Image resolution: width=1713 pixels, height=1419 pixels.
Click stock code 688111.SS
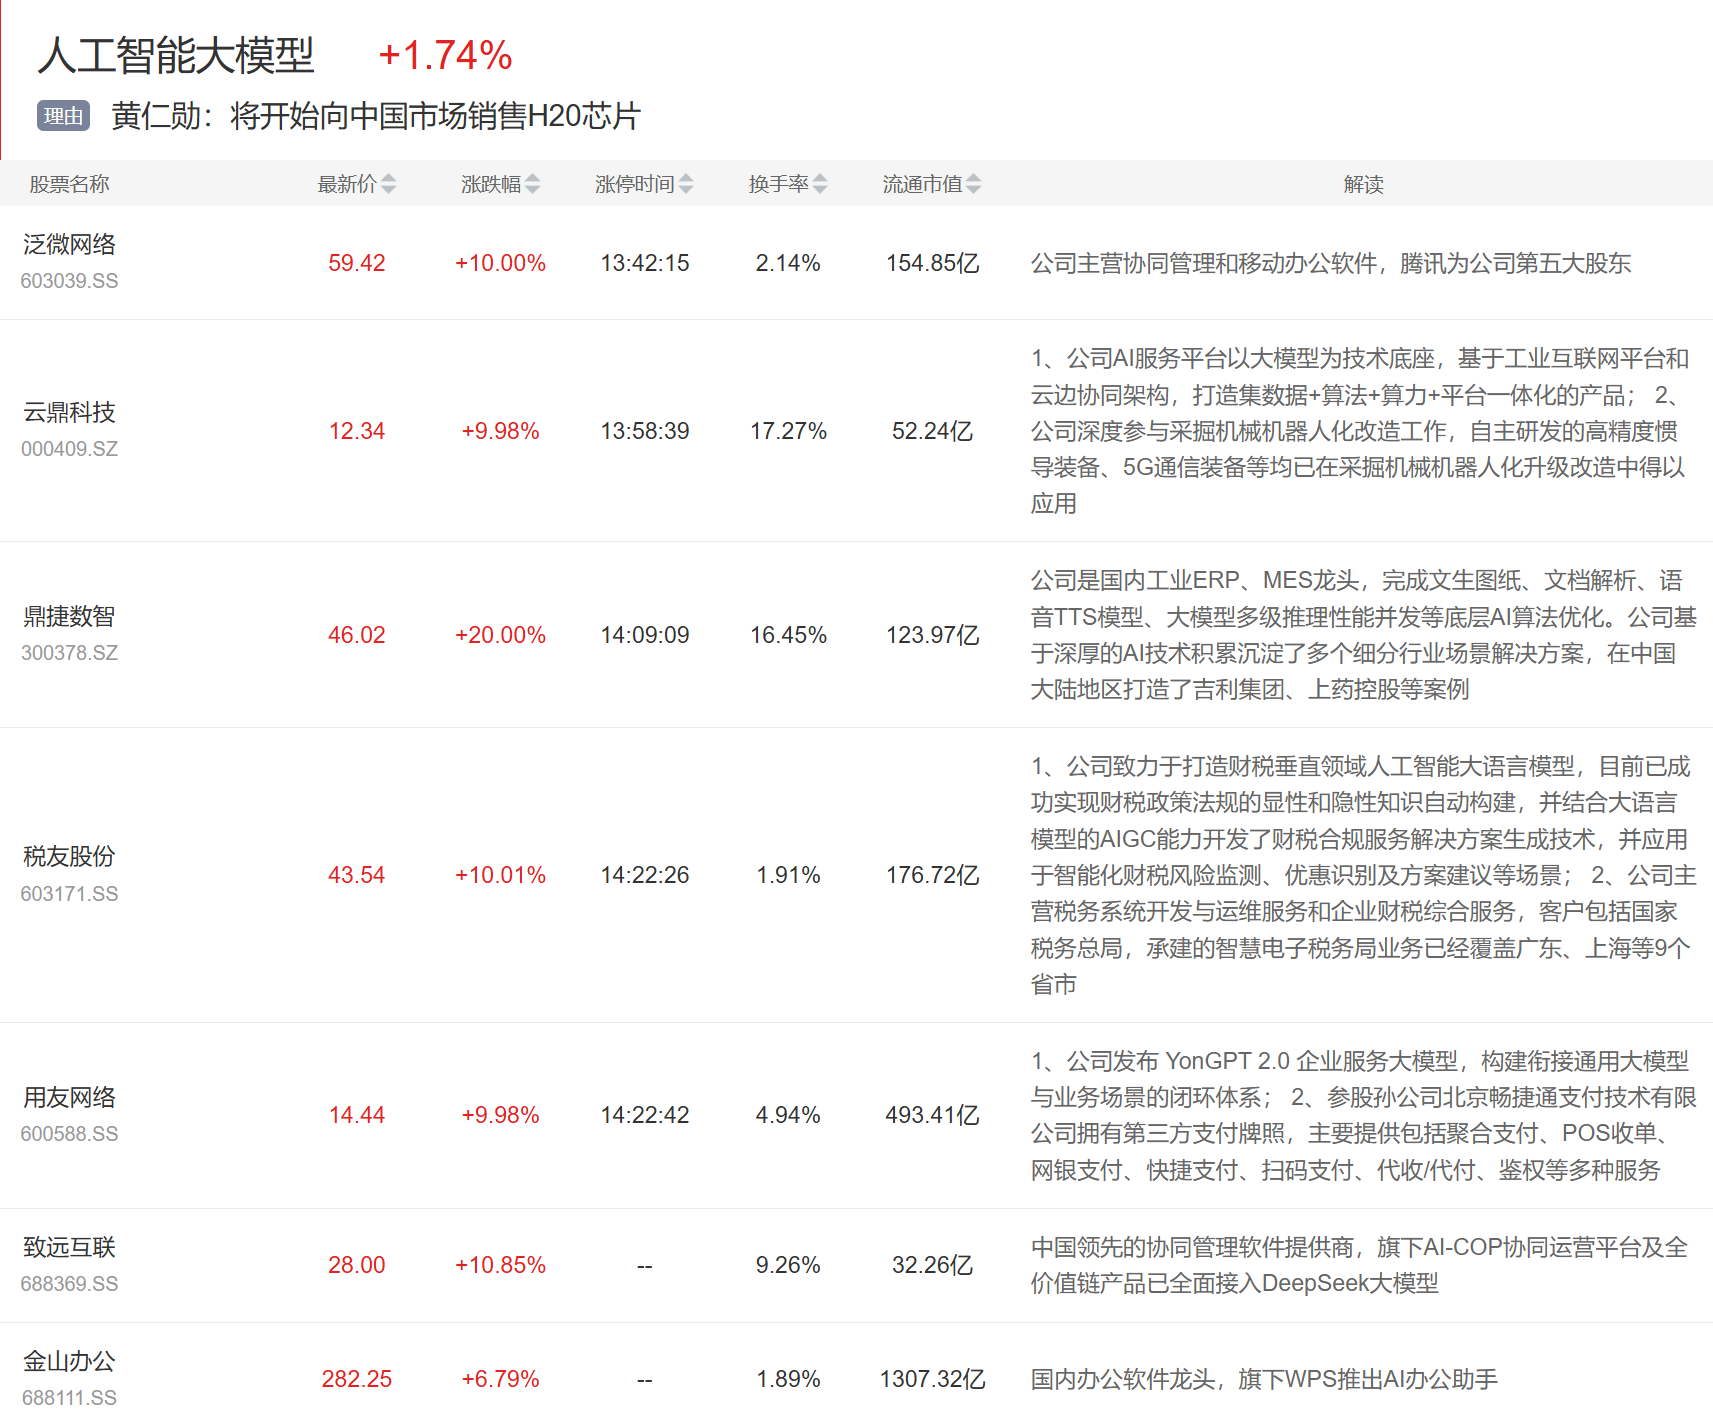69,1398
